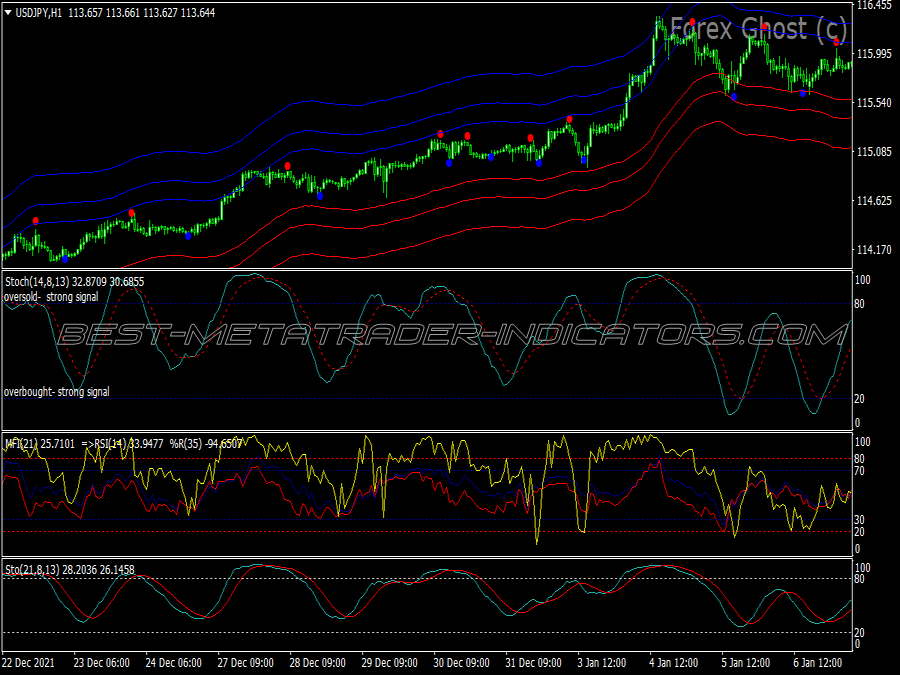Click the 31 Dec 09:00 time axis label

(x=533, y=663)
